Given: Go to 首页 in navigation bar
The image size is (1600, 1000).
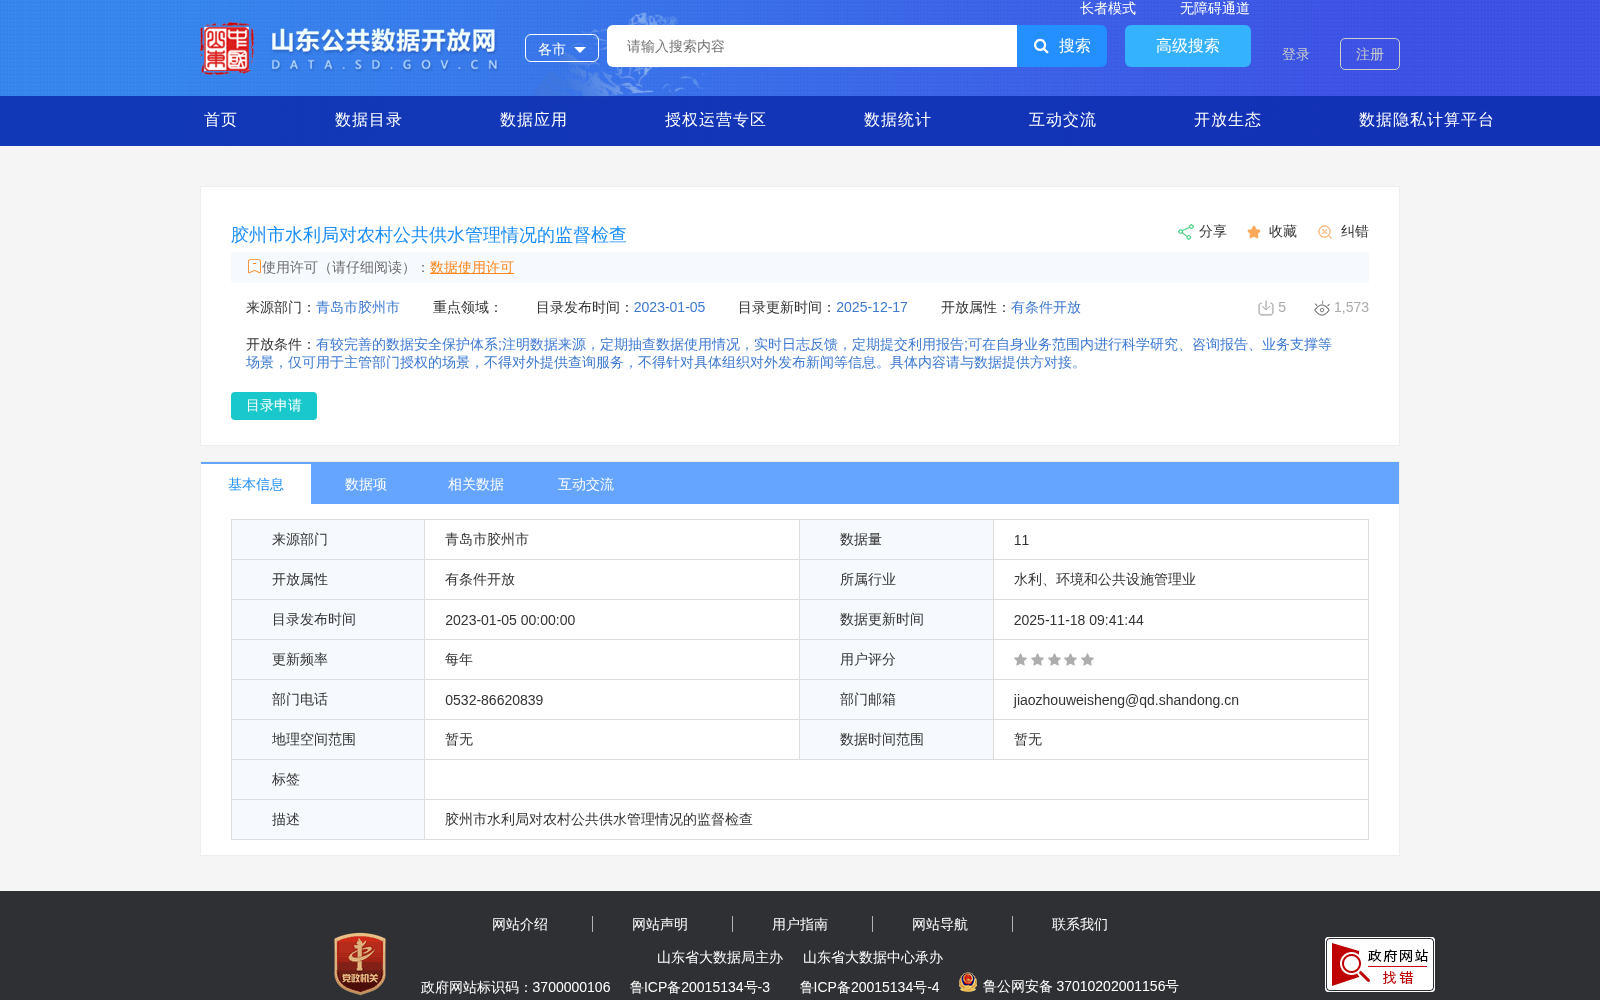Looking at the screenshot, I should 221,120.
